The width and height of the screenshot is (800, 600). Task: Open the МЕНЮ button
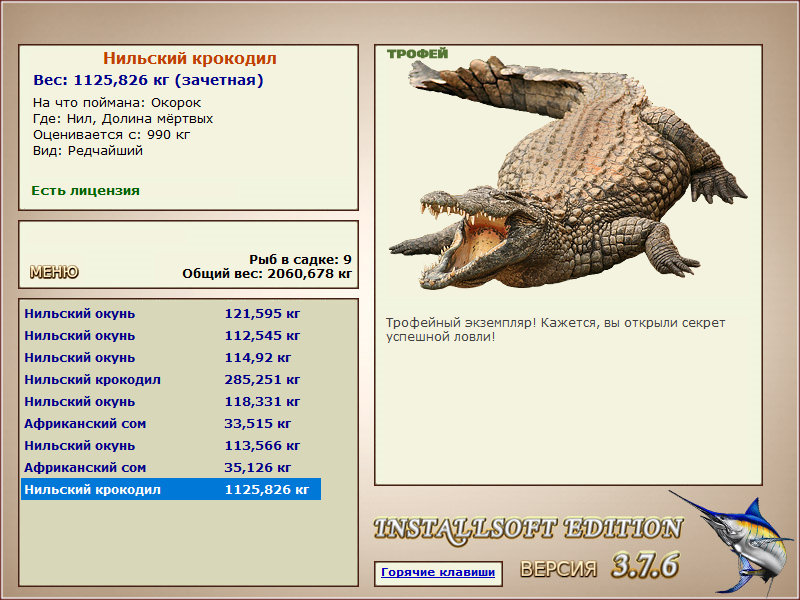click(x=54, y=272)
